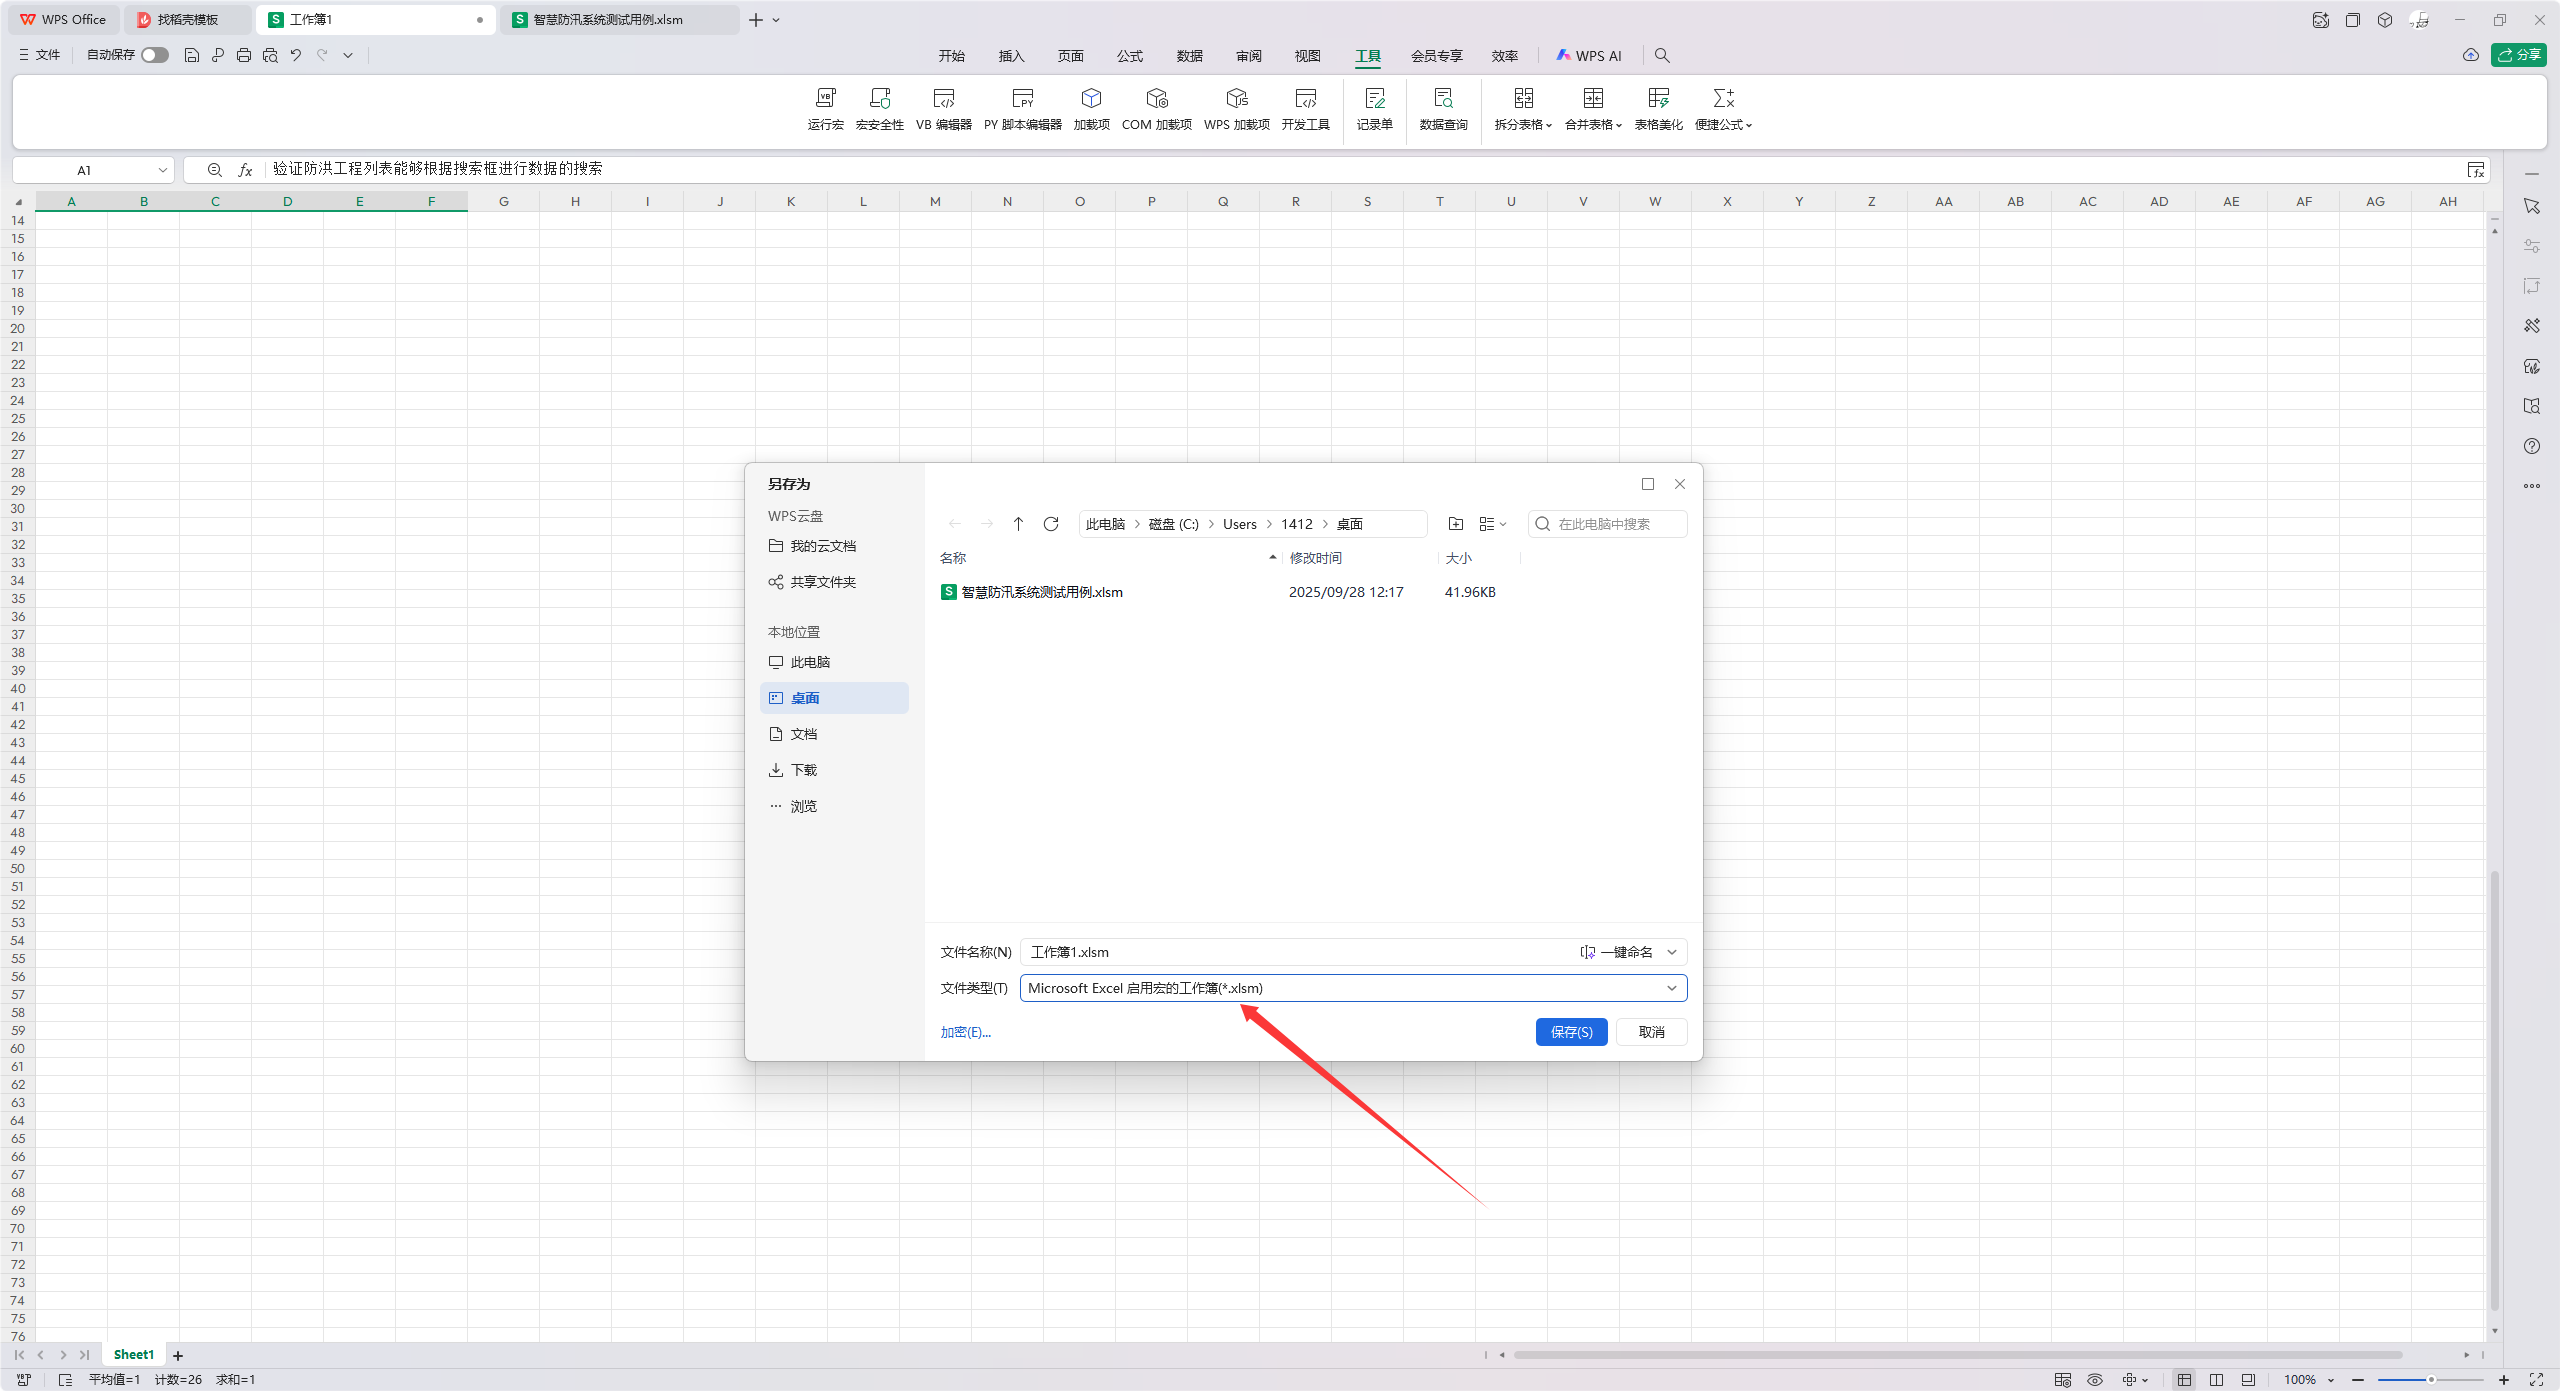This screenshot has height=1391, width=2560.
Task: Click the zoom slider in status bar
Action: (2430, 1380)
